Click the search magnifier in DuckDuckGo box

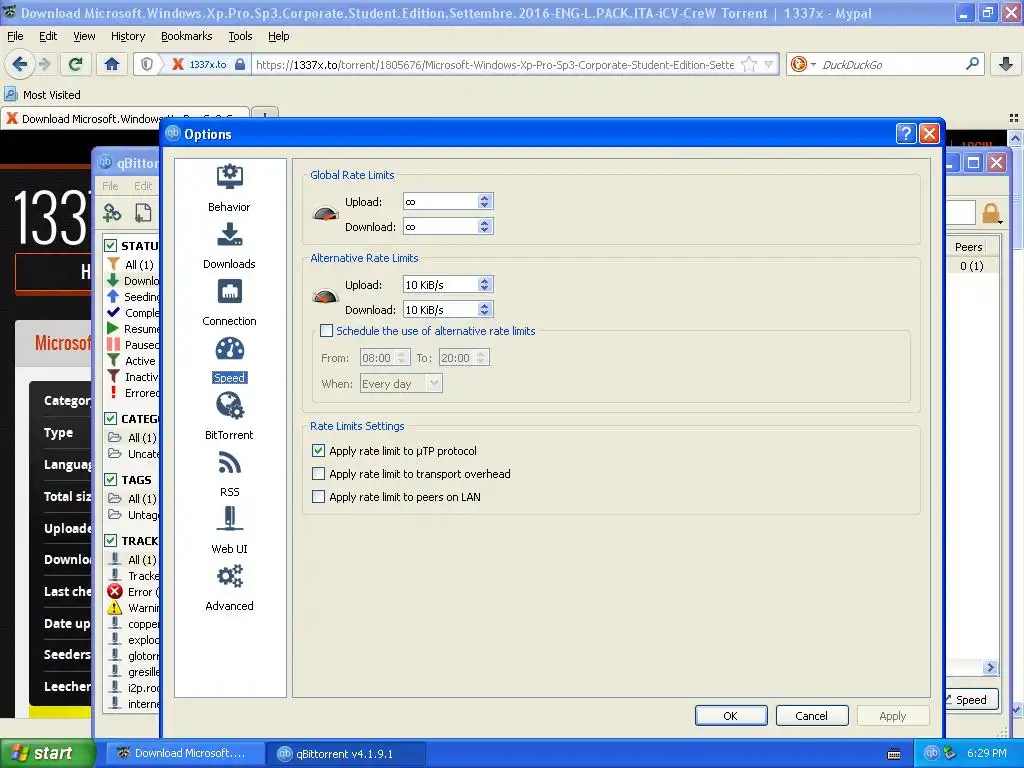tap(972, 64)
